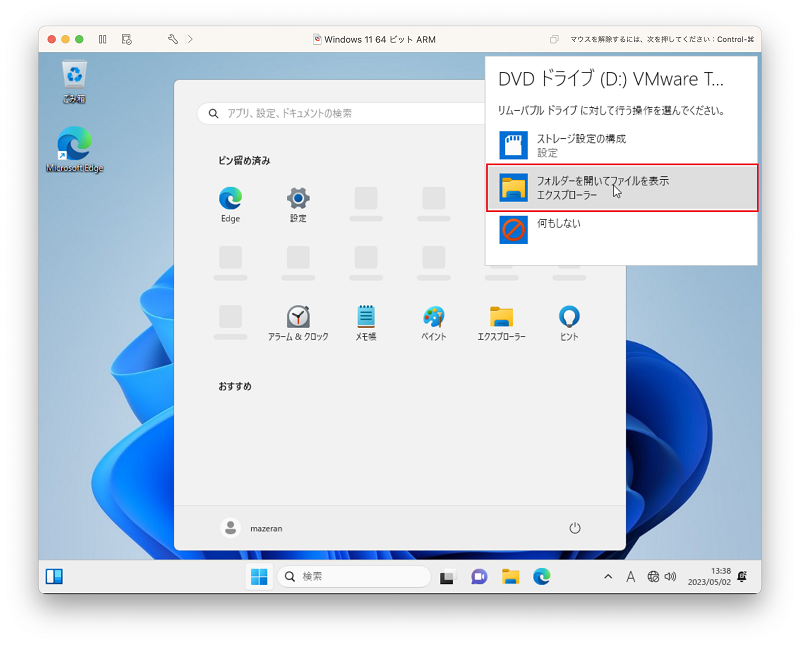Open 設定 from the pinned apps
800x645 pixels.
click(x=298, y=205)
